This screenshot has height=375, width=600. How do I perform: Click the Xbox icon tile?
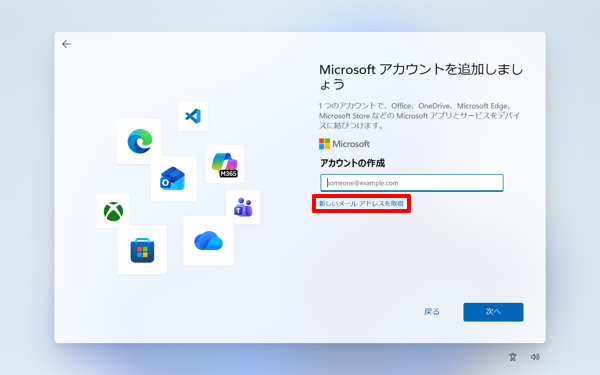click(x=113, y=211)
